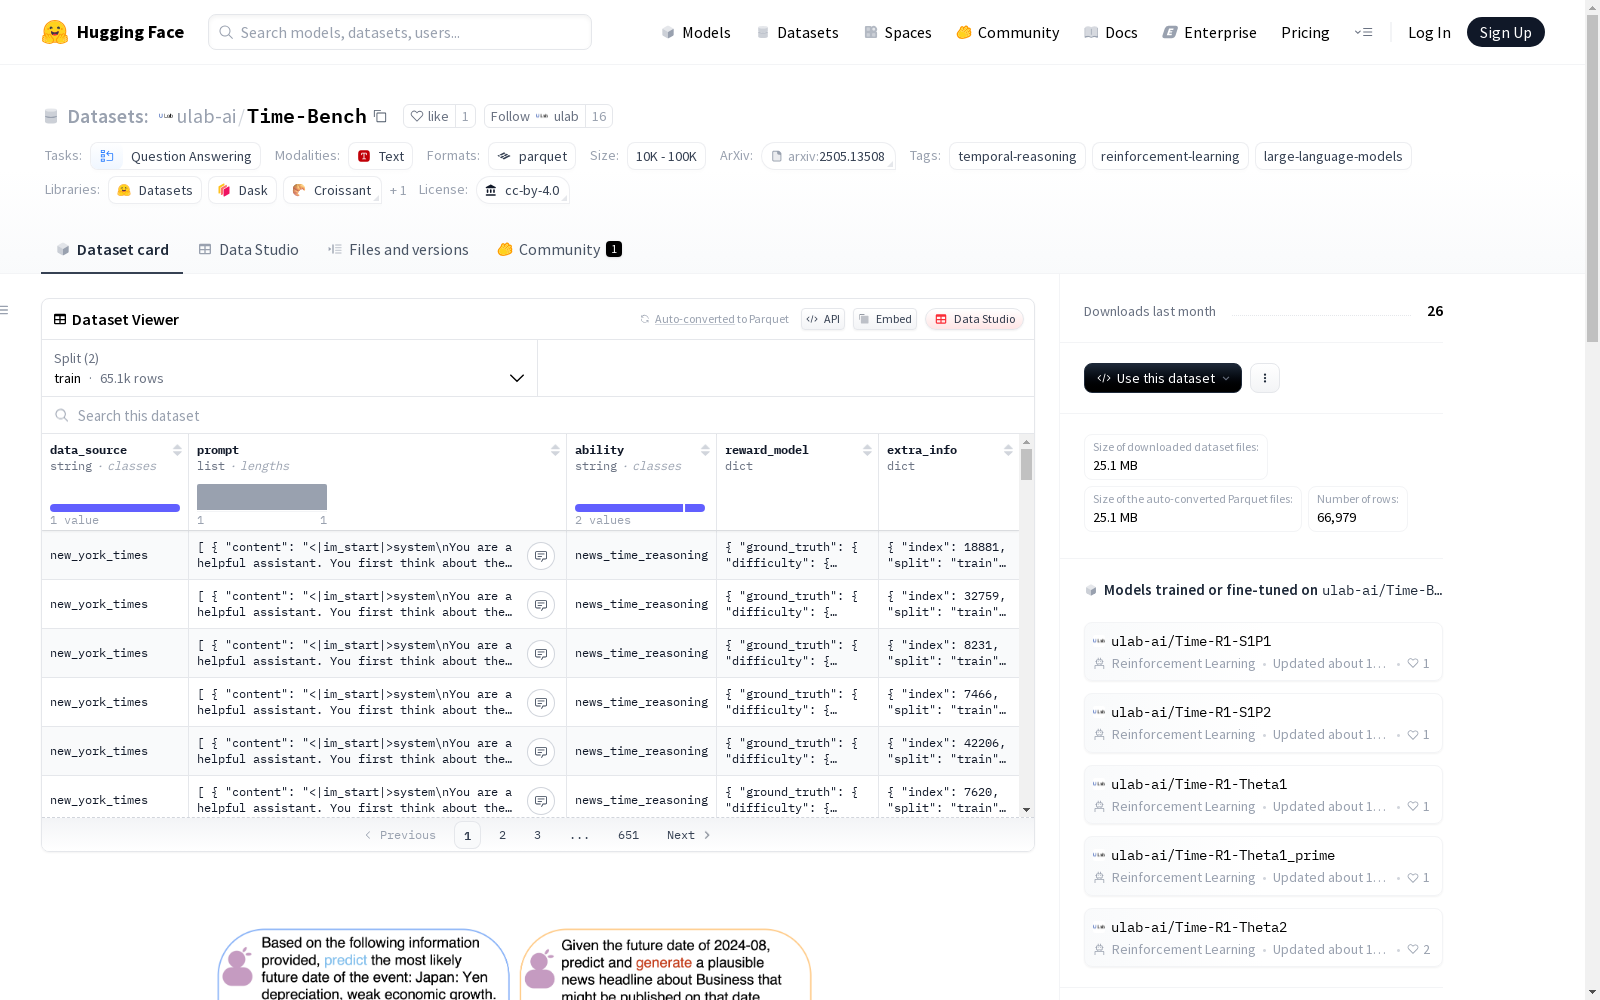The width and height of the screenshot is (1600, 1000).
Task: Click the Embed button
Action: (x=885, y=319)
